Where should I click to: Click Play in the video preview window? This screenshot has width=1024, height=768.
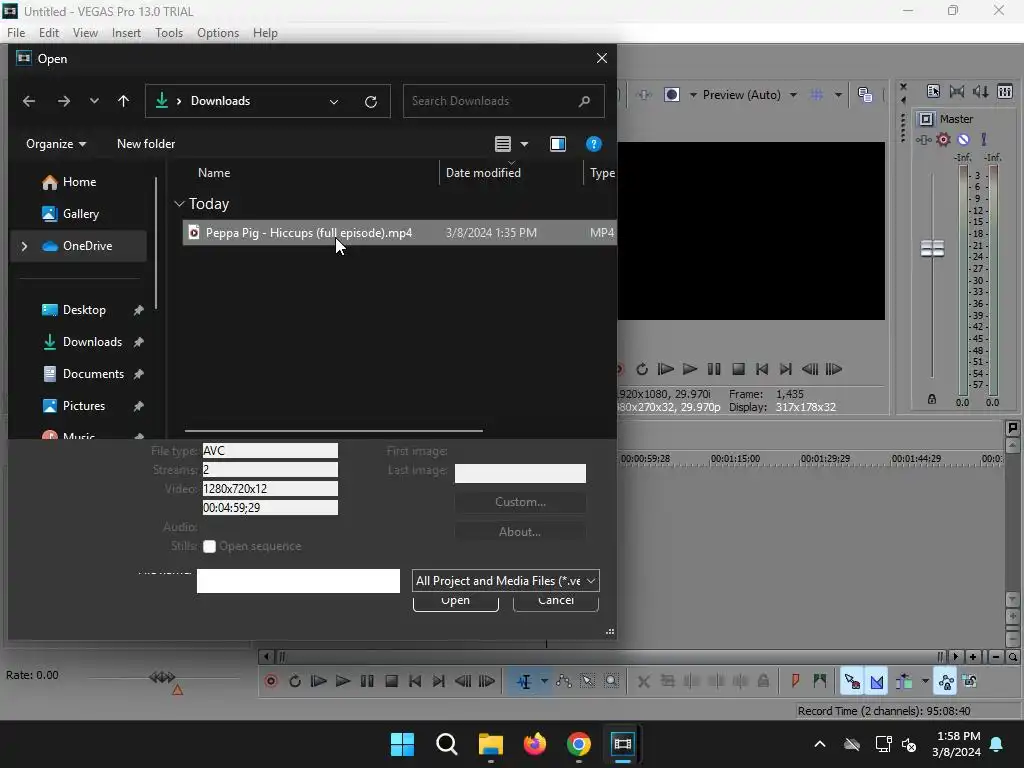(x=690, y=369)
